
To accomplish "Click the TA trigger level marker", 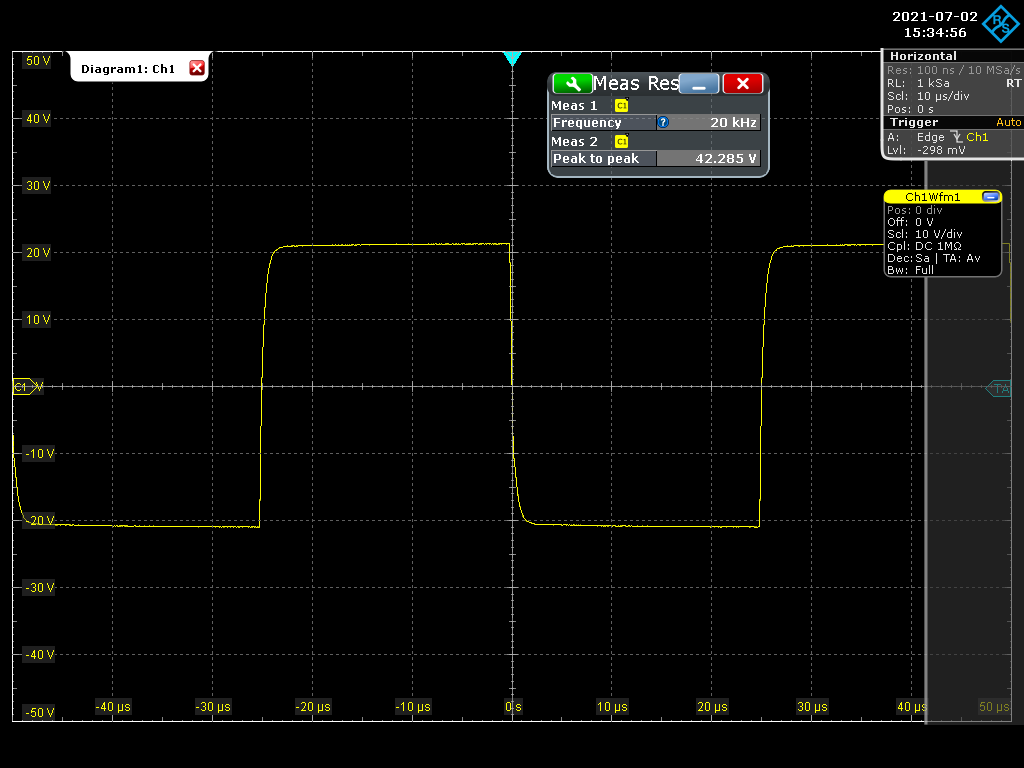I will tap(998, 389).
